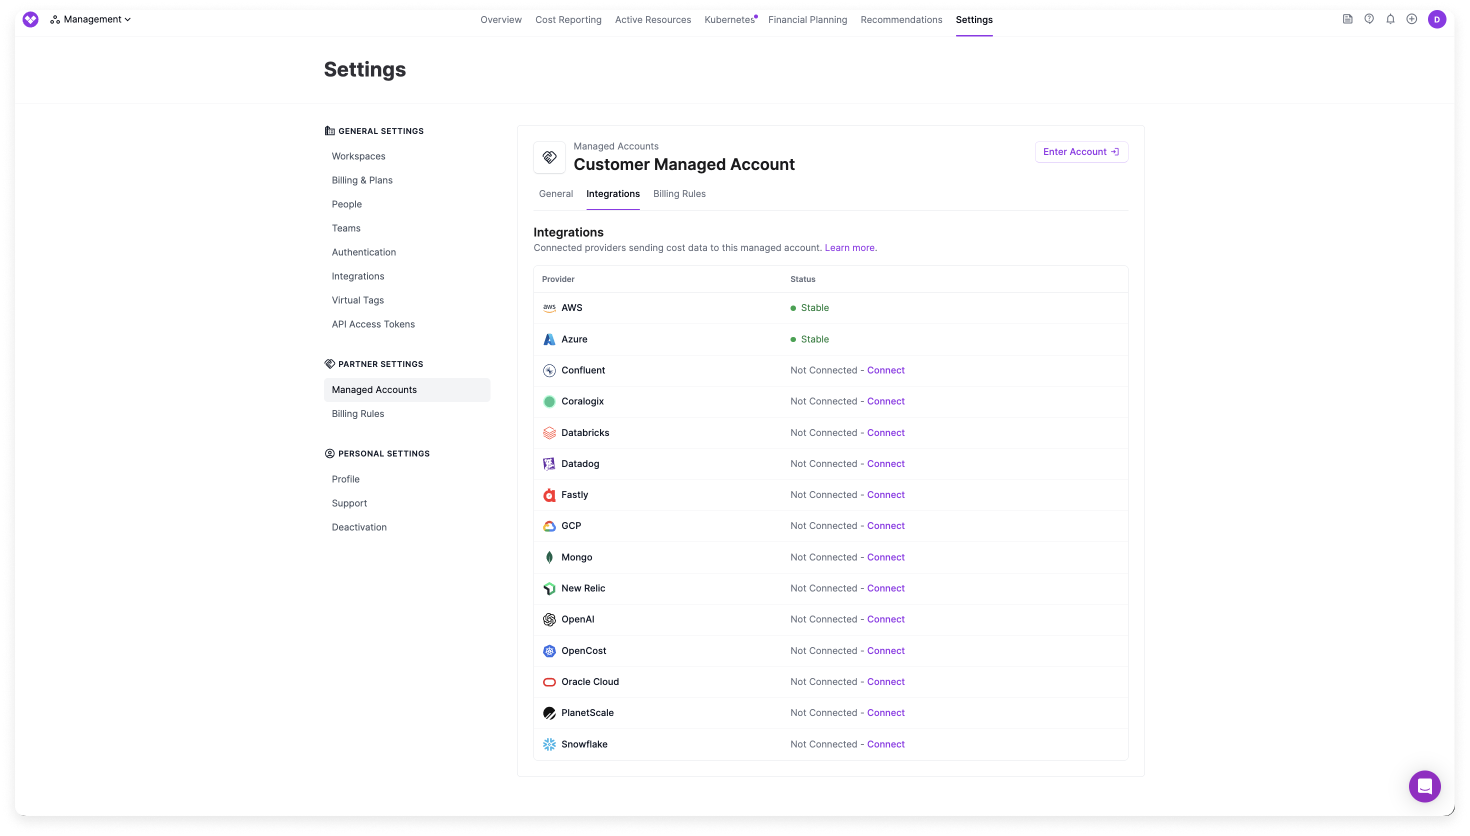Click Connect for OpenCost
The image size is (1470, 836).
[x=886, y=651]
